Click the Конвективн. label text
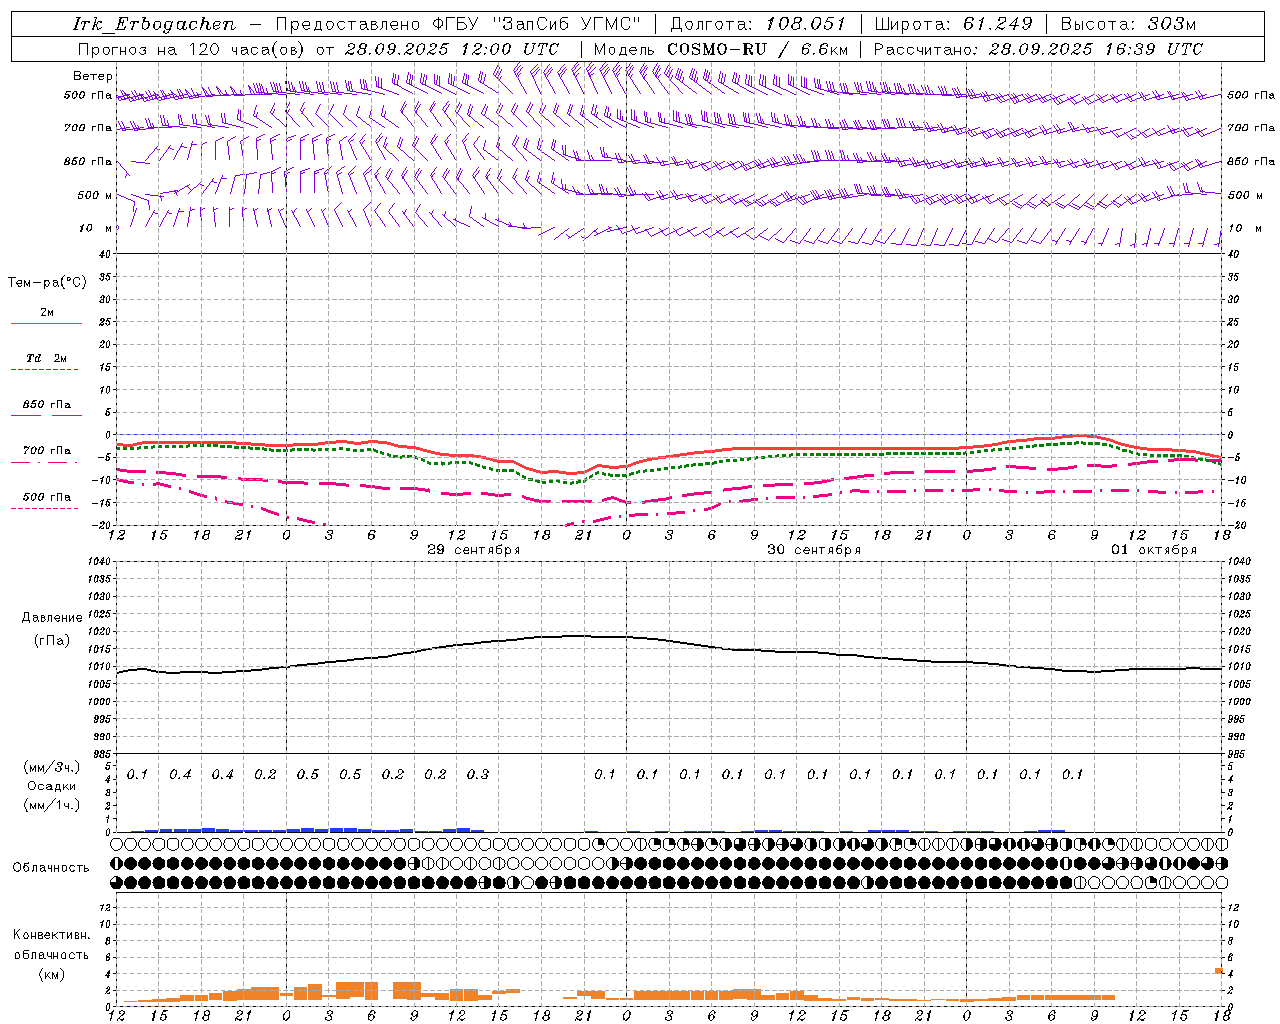This screenshot has height=1024, width=1280. coord(51,935)
